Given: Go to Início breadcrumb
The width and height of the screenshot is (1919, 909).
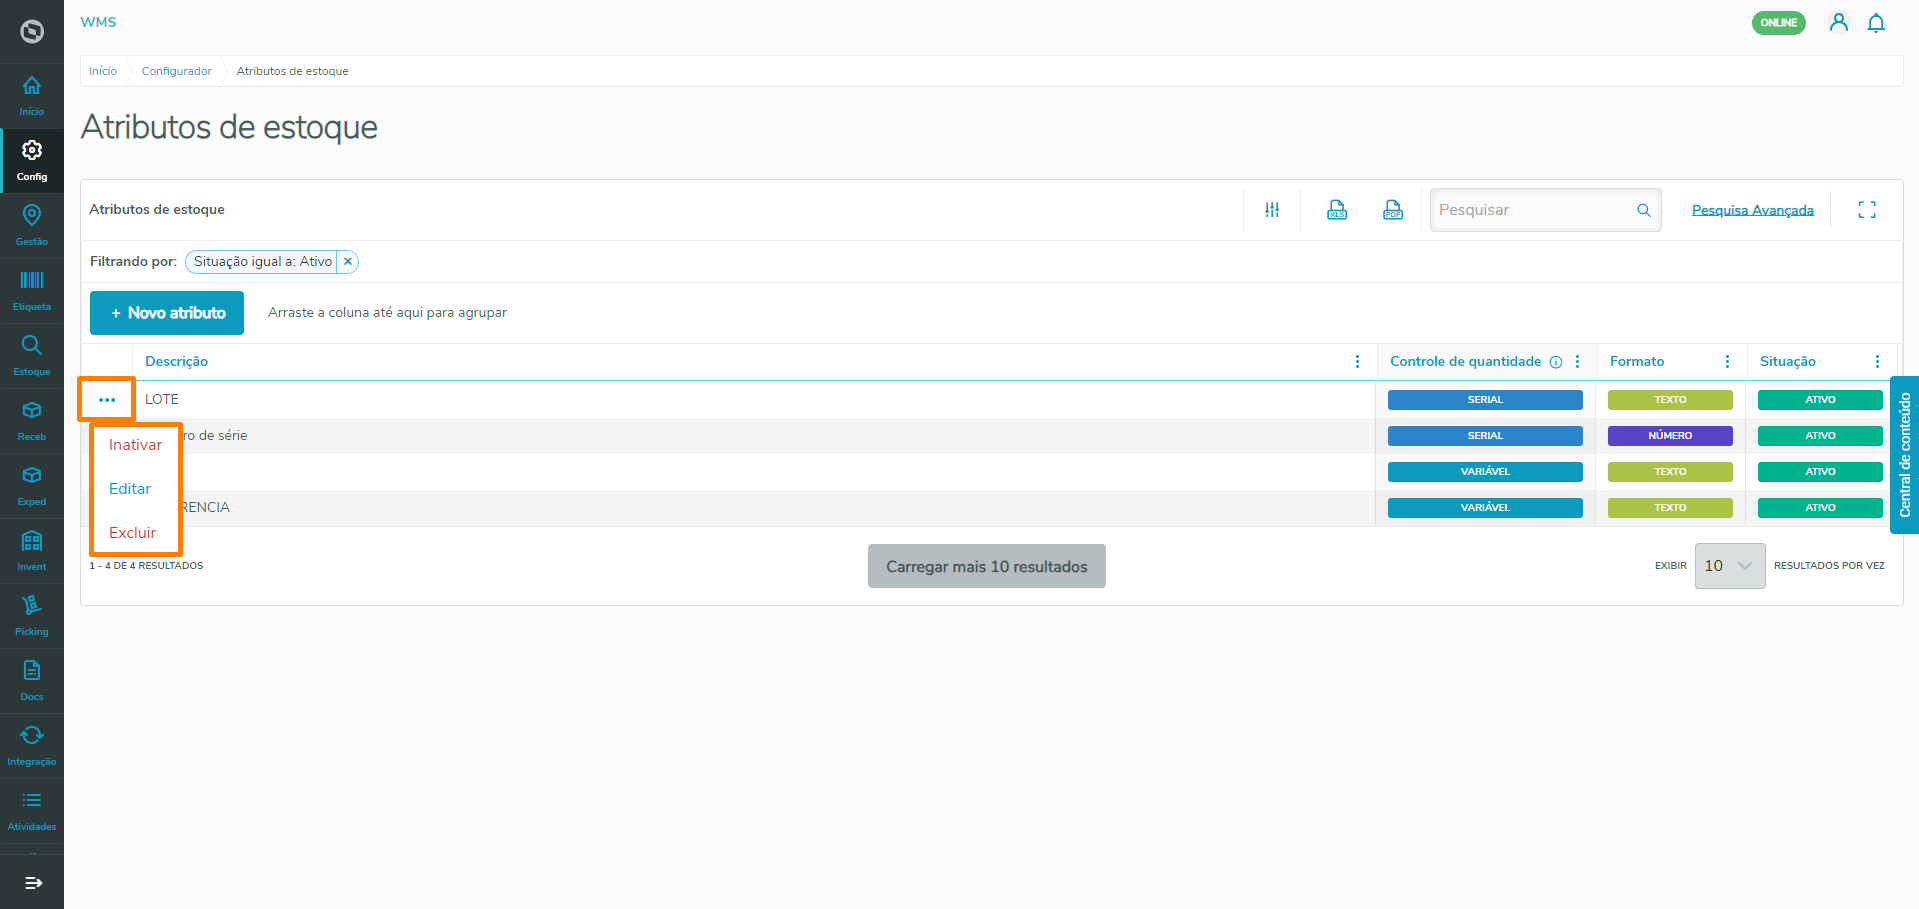Looking at the screenshot, I should [103, 71].
